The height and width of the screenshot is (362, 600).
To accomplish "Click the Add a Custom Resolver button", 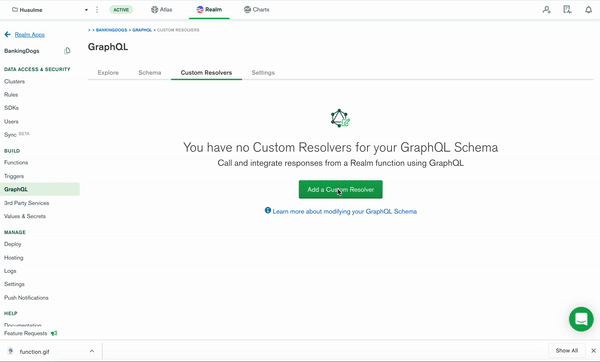I will tap(340, 189).
